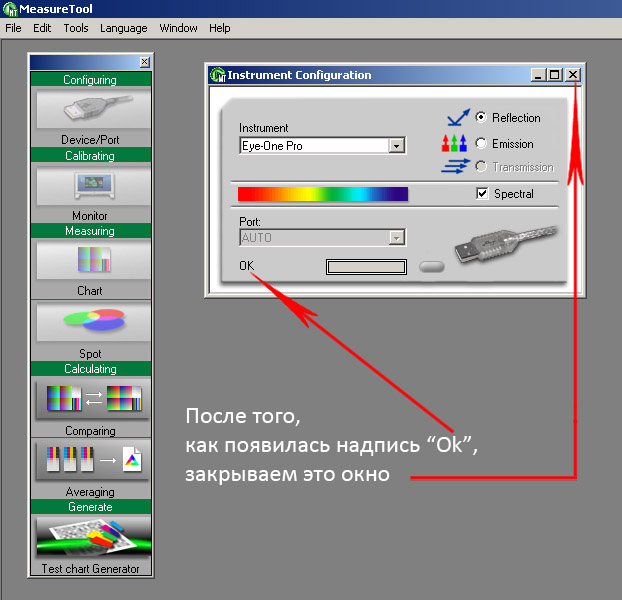The width and height of the screenshot is (622, 600).
Task: Maximize the Instrument Configuration window
Action: pyautogui.click(x=555, y=75)
